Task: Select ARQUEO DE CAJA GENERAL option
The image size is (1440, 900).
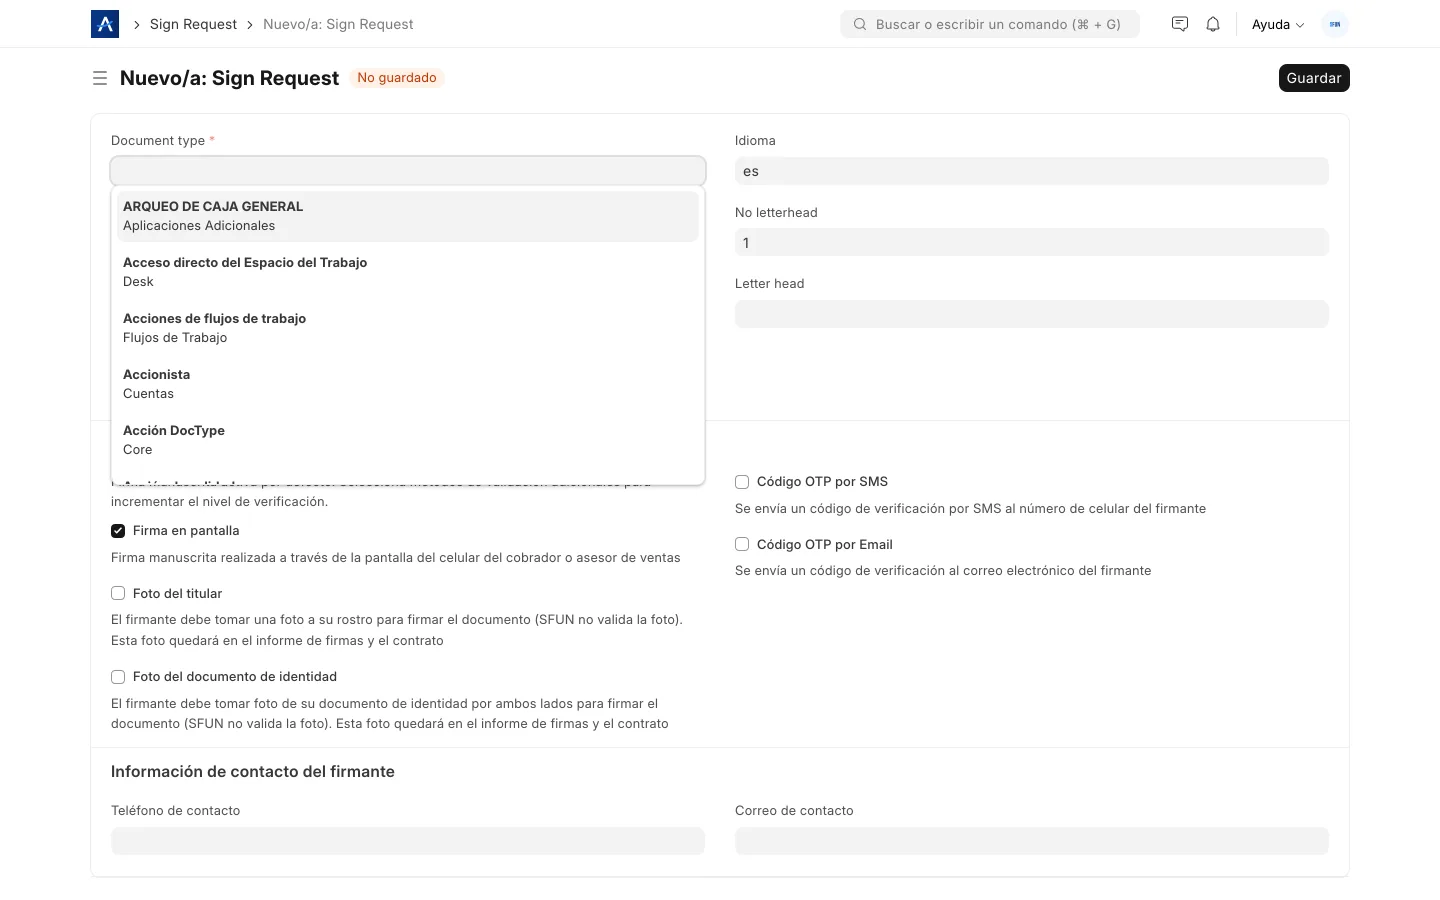Action: 408,216
